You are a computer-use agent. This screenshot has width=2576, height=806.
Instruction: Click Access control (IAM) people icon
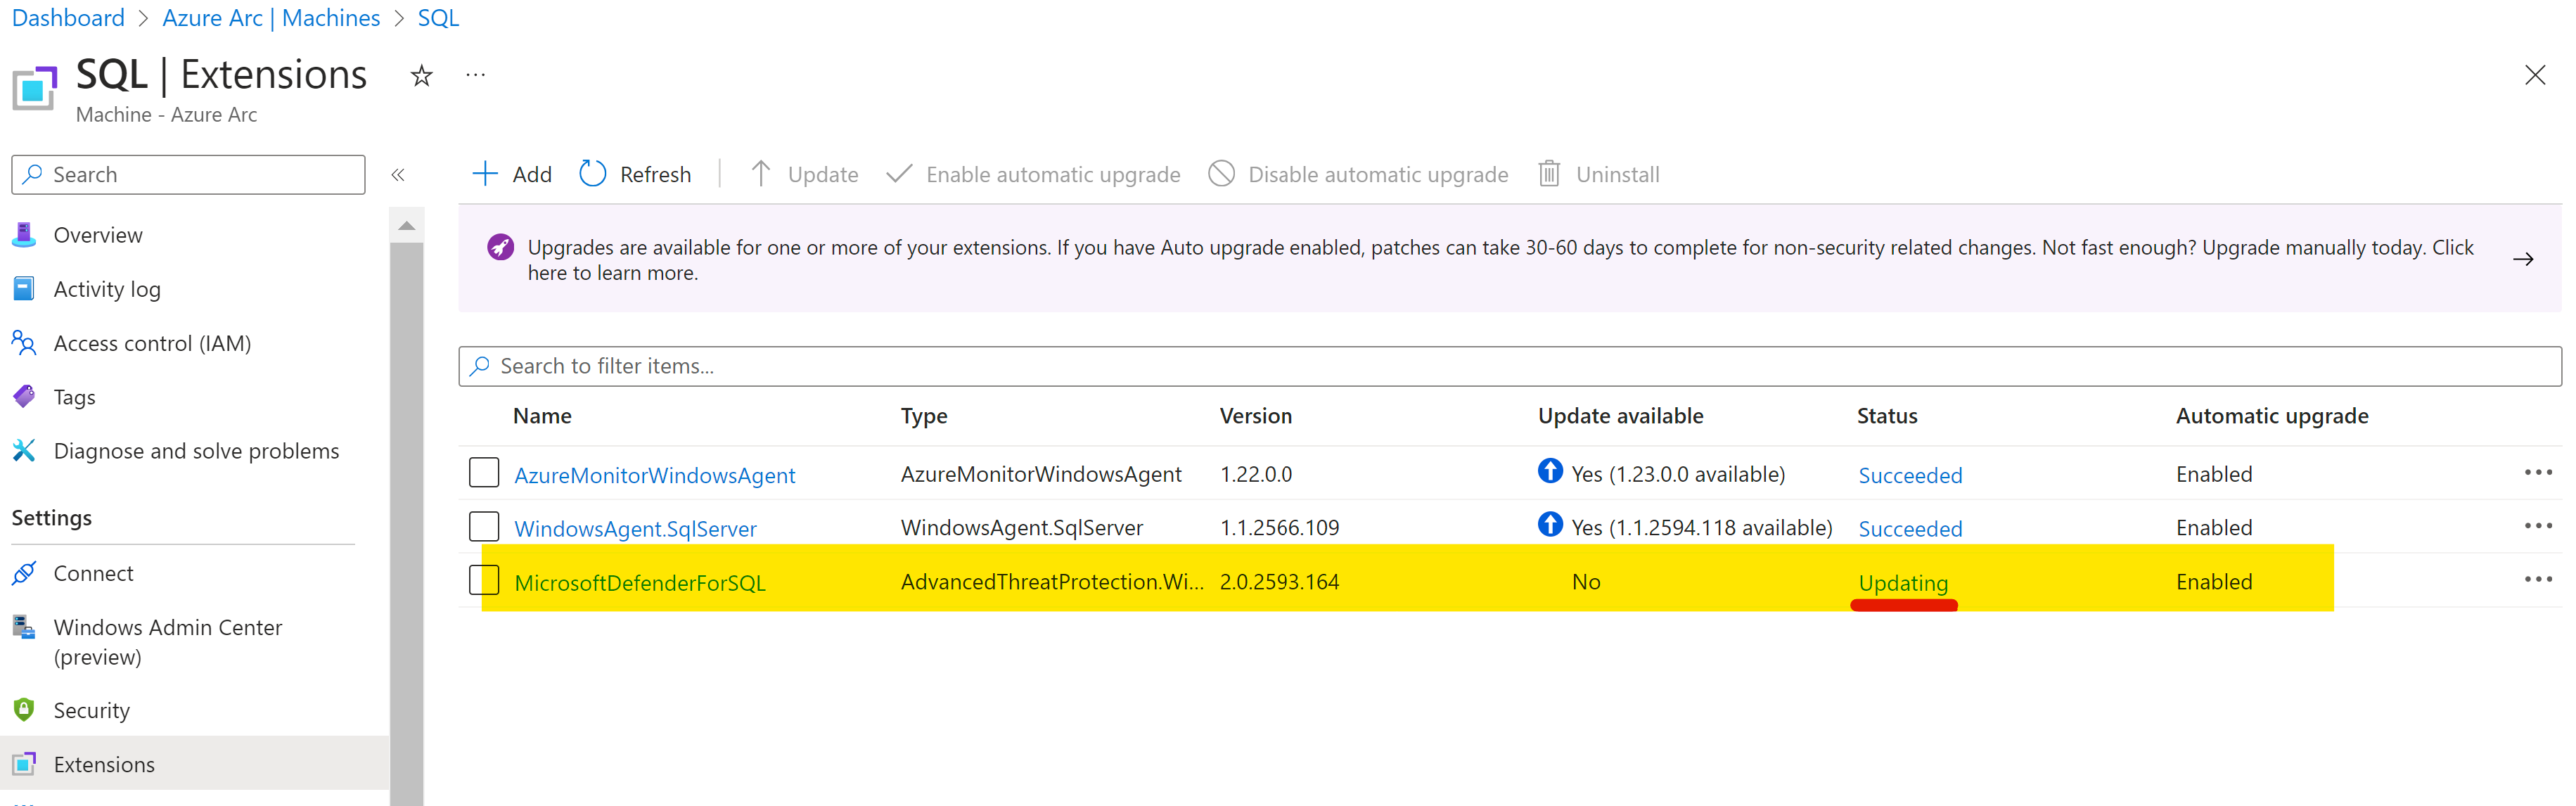24,343
